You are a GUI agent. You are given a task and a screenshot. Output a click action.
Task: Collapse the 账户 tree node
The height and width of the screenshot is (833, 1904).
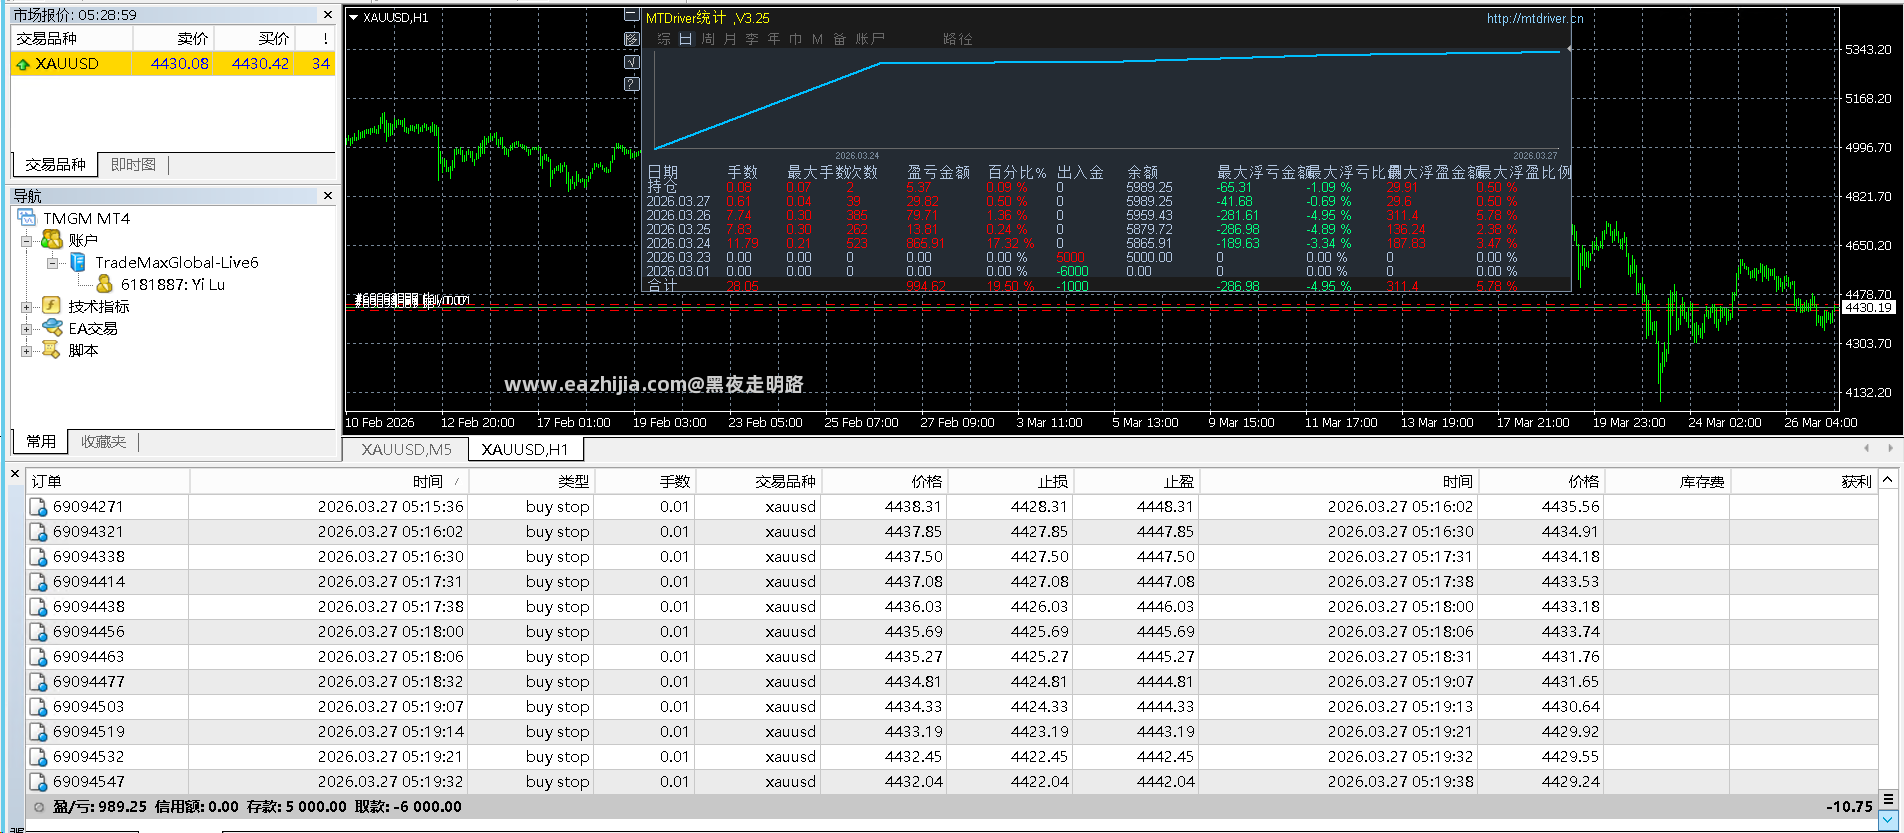[x=27, y=240]
